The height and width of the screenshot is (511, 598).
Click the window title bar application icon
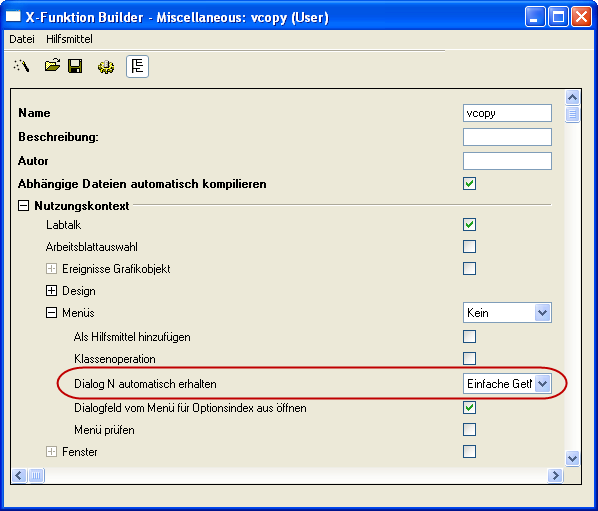[13, 16]
